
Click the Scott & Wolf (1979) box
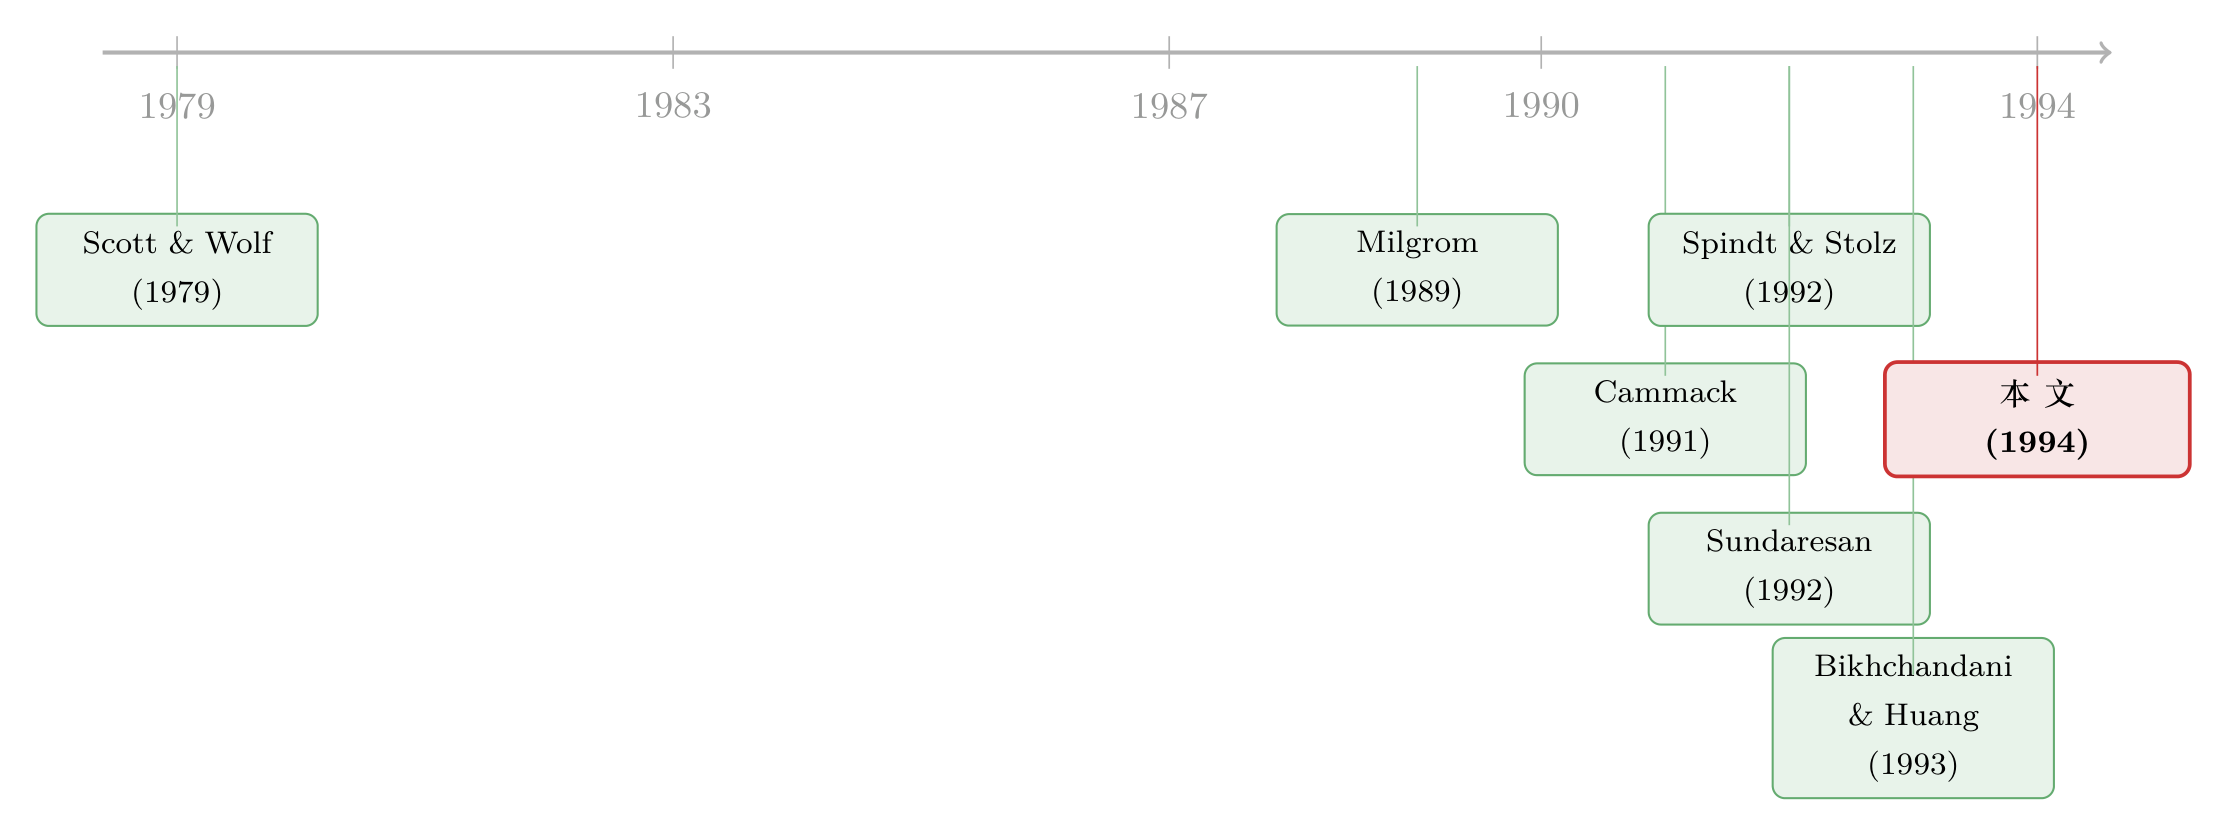177,270
